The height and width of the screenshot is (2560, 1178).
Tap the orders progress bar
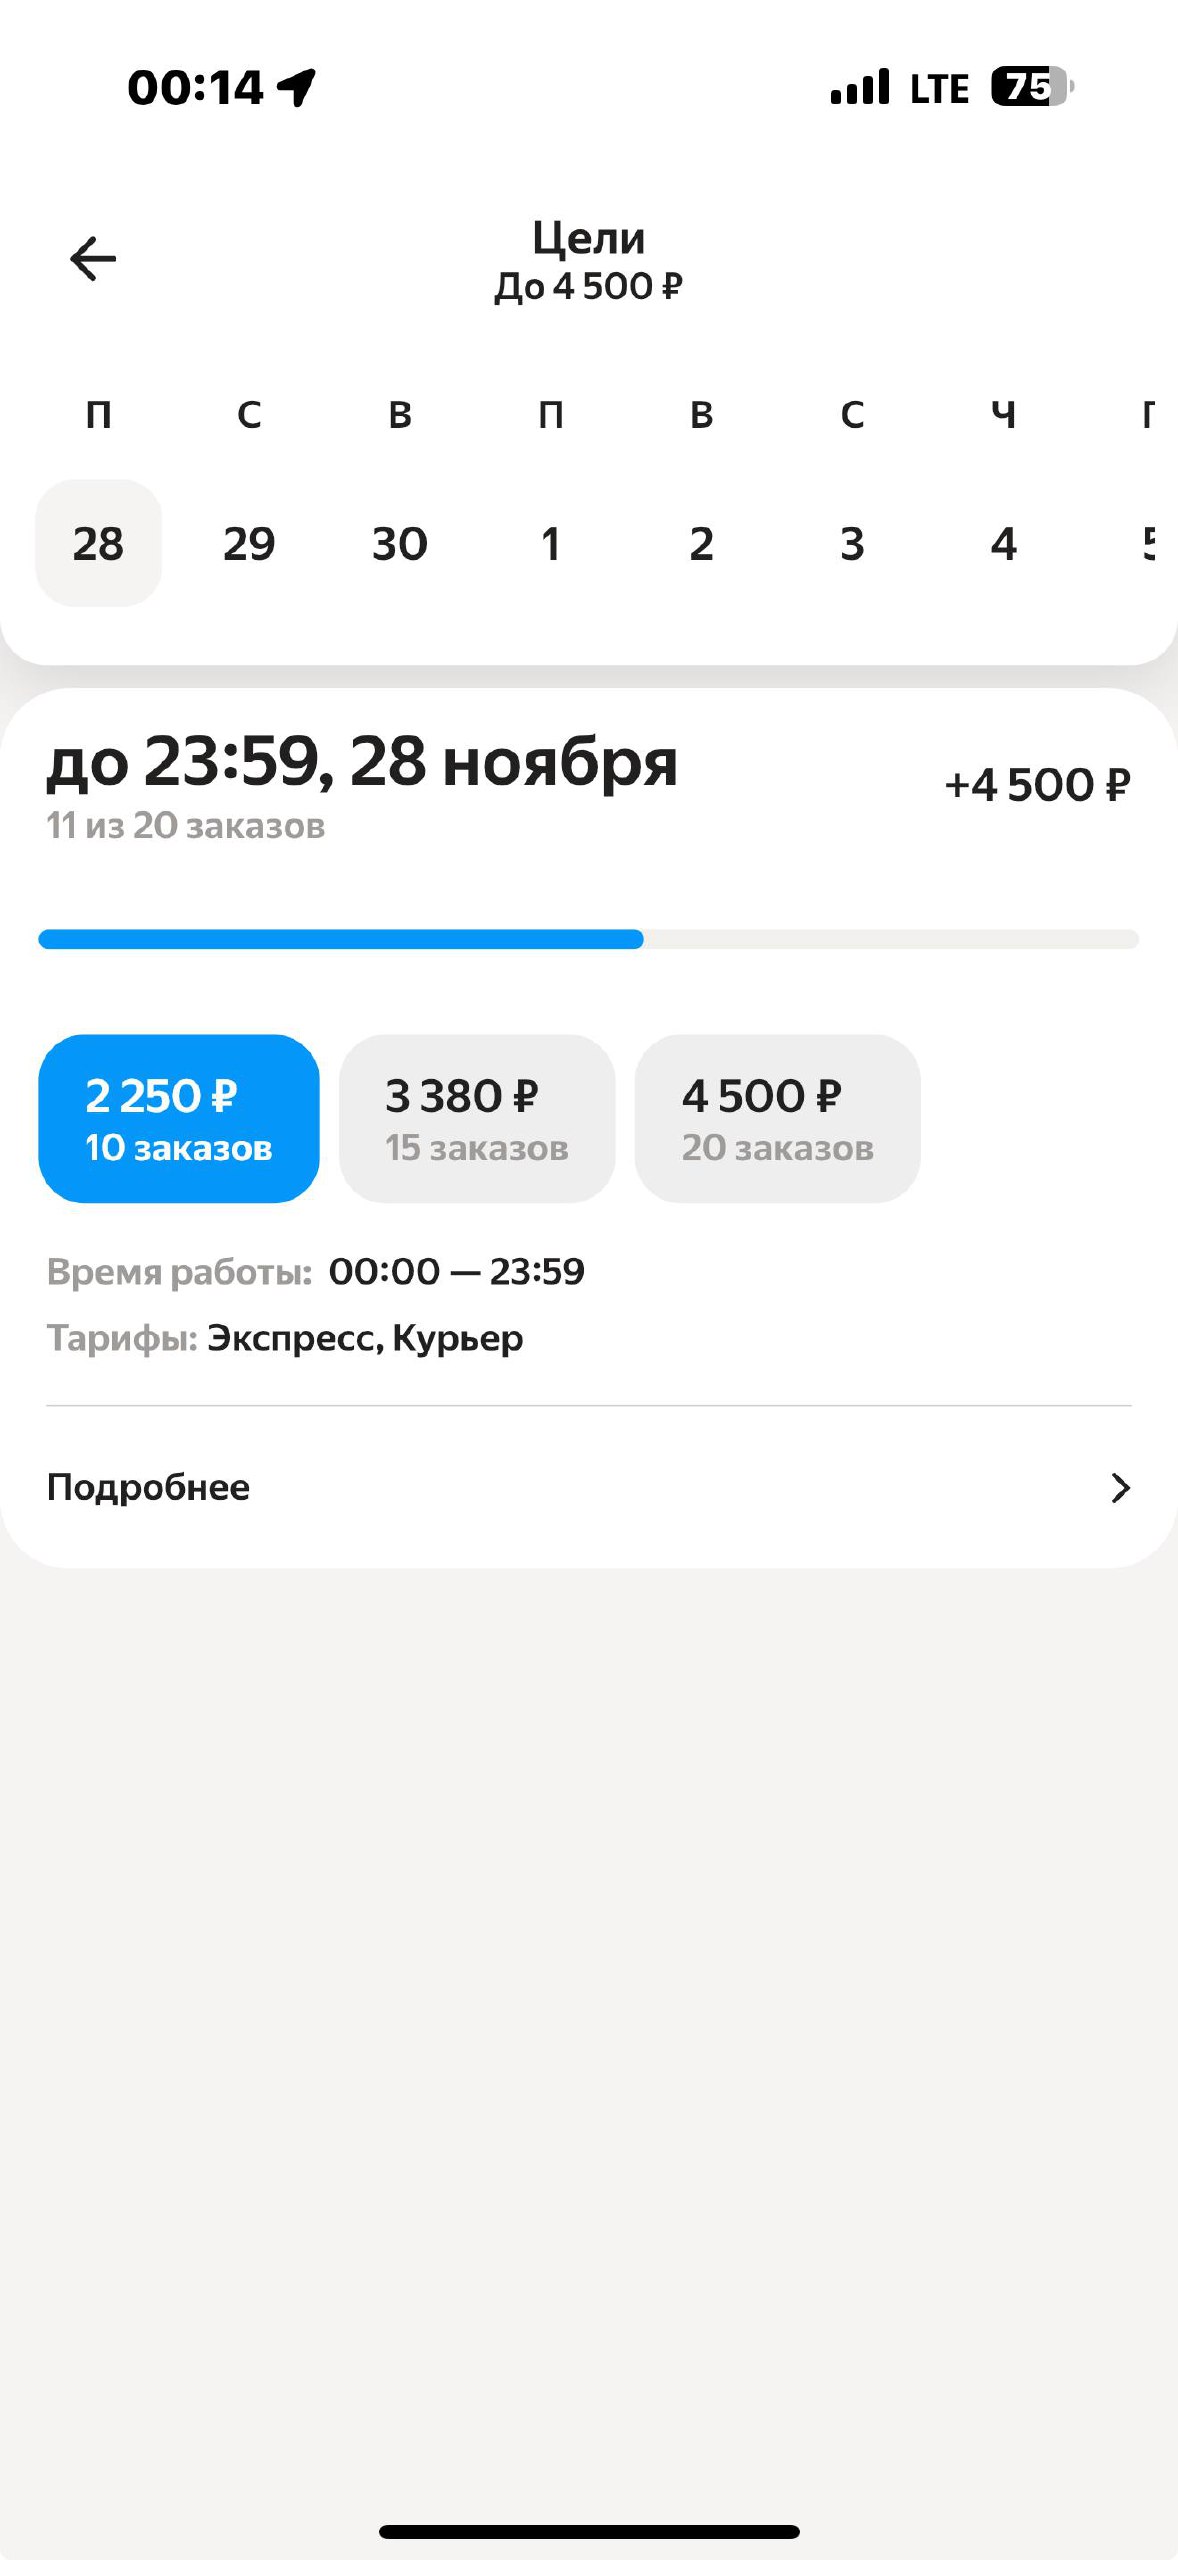588,939
